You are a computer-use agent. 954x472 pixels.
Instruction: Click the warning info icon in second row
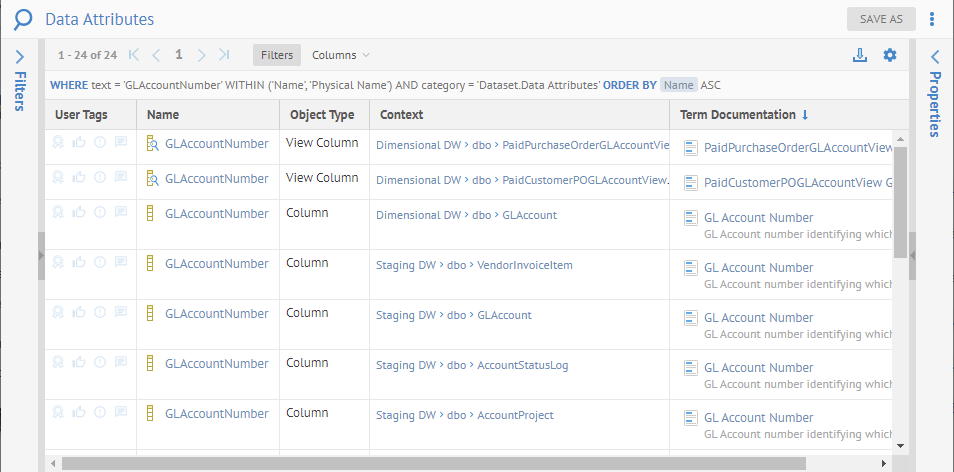click(100, 178)
